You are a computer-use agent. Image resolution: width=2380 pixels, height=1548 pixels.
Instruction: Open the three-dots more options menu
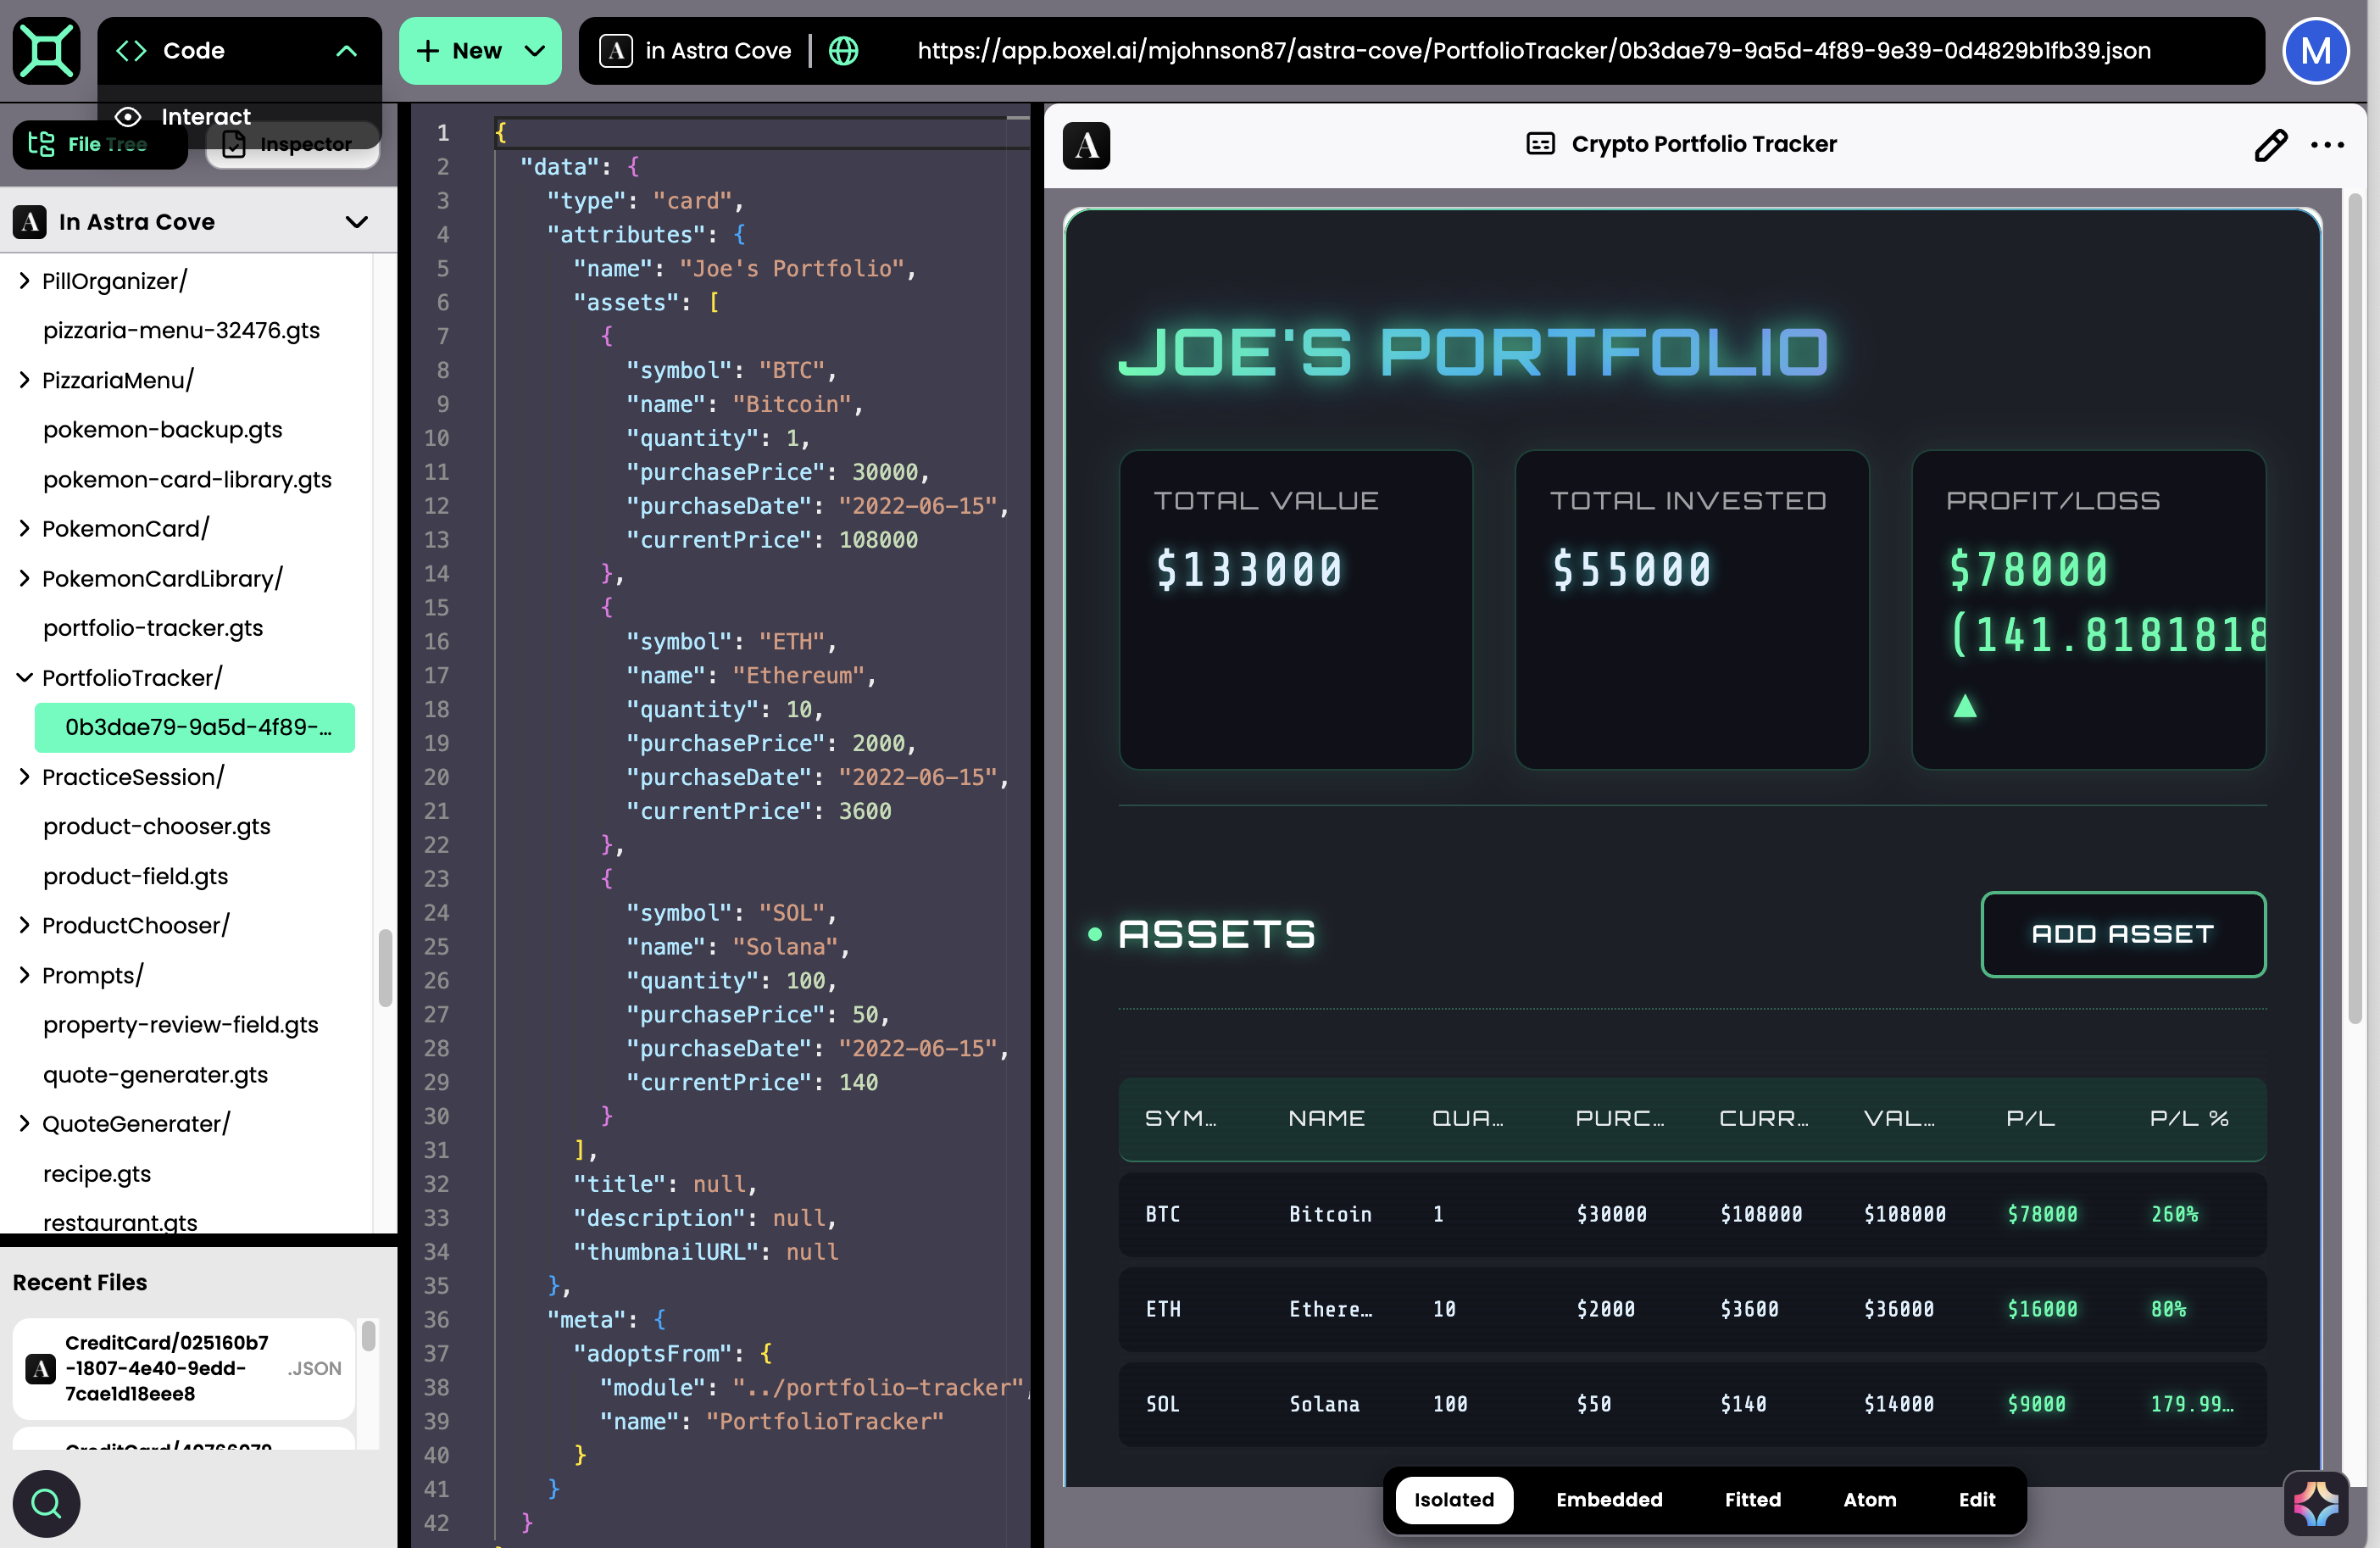[2327, 145]
